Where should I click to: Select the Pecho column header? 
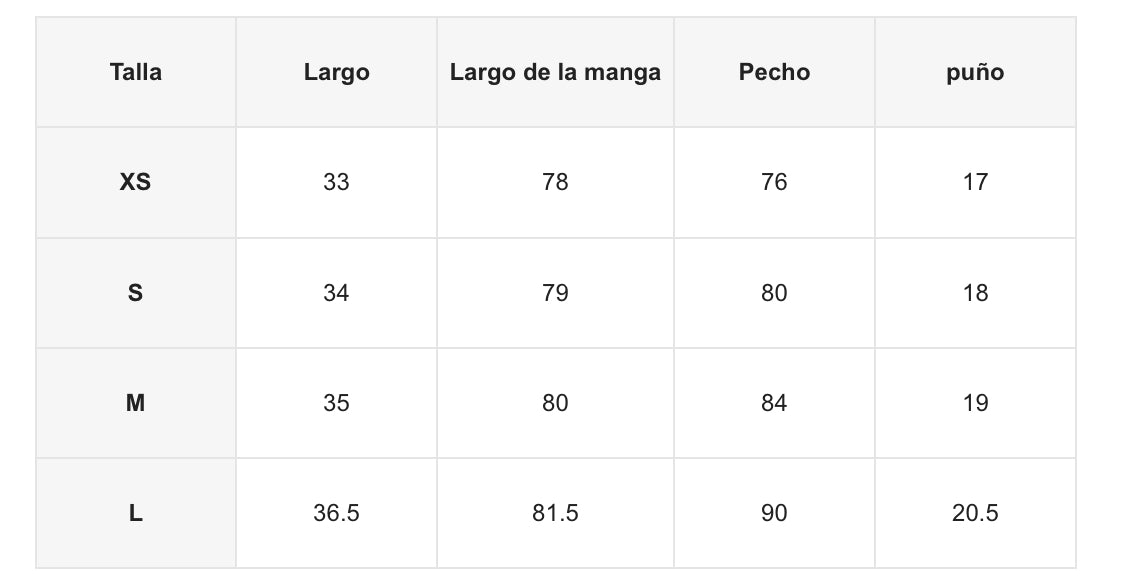[774, 72]
